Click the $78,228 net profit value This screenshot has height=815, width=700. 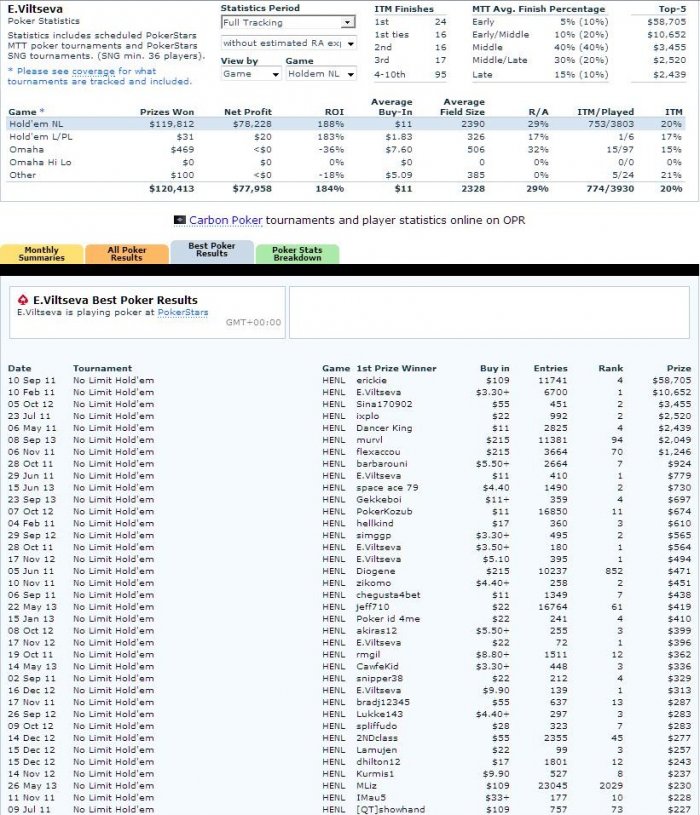252,124
